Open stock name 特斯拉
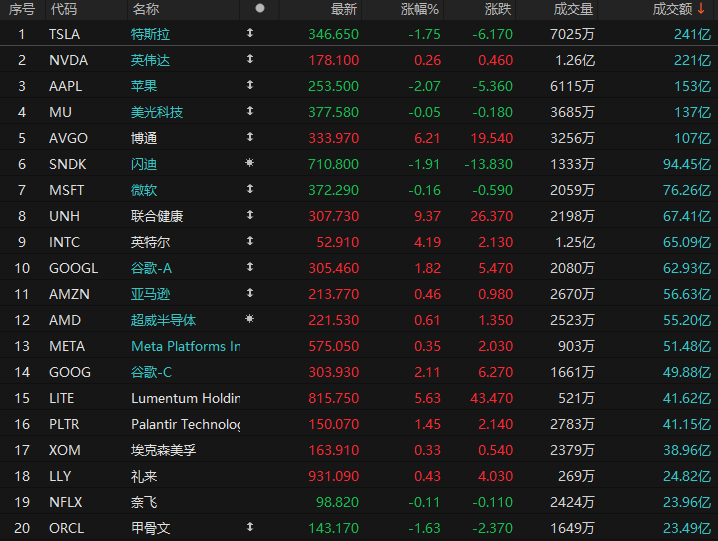The width and height of the screenshot is (718, 541). [x=150, y=34]
